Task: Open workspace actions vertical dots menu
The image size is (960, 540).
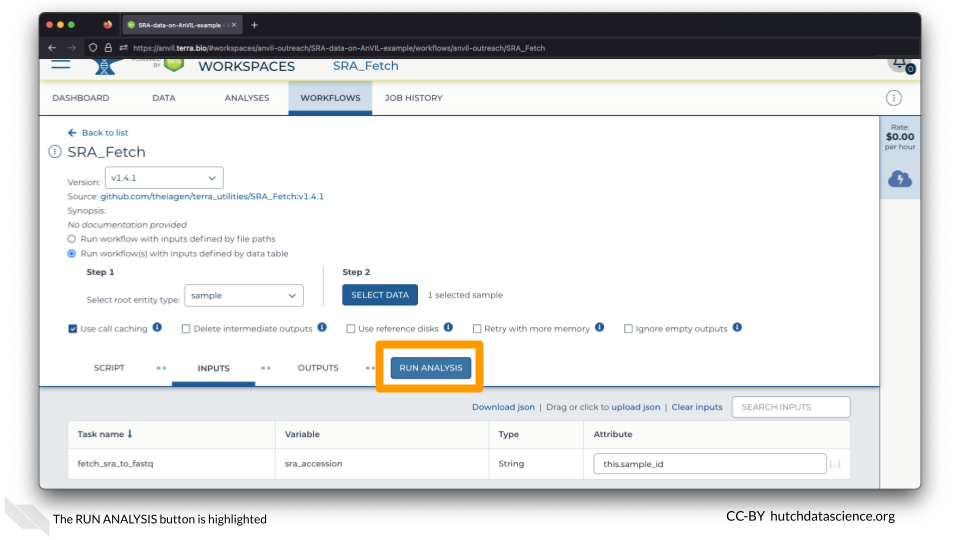Action: pyautogui.click(x=893, y=98)
